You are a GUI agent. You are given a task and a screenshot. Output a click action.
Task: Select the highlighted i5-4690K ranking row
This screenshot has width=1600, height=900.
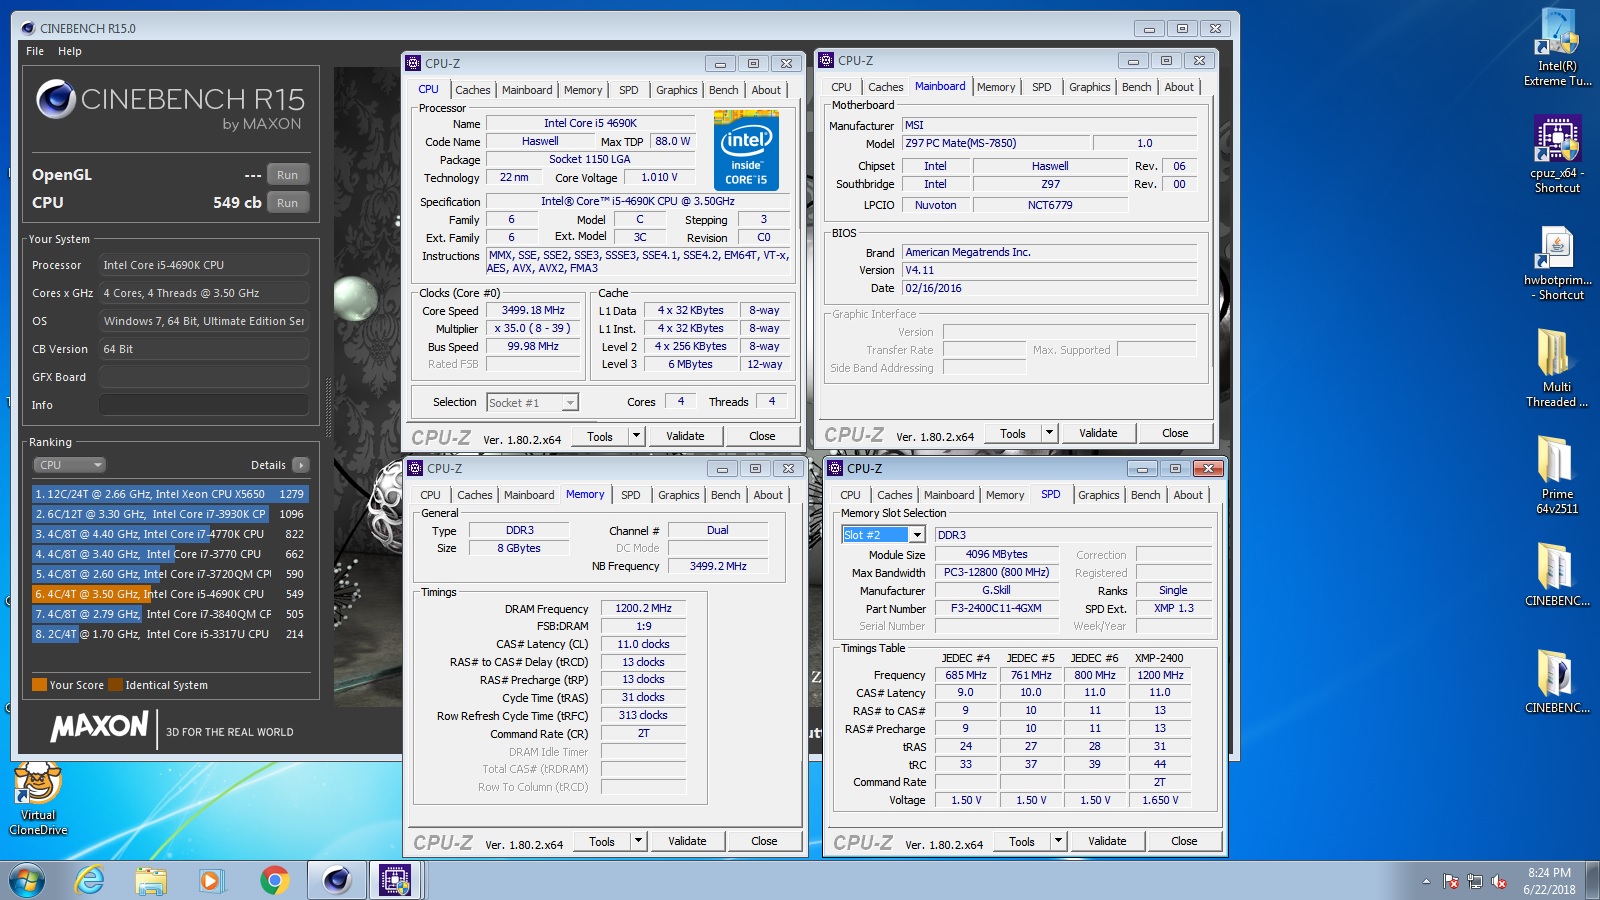tap(170, 594)
